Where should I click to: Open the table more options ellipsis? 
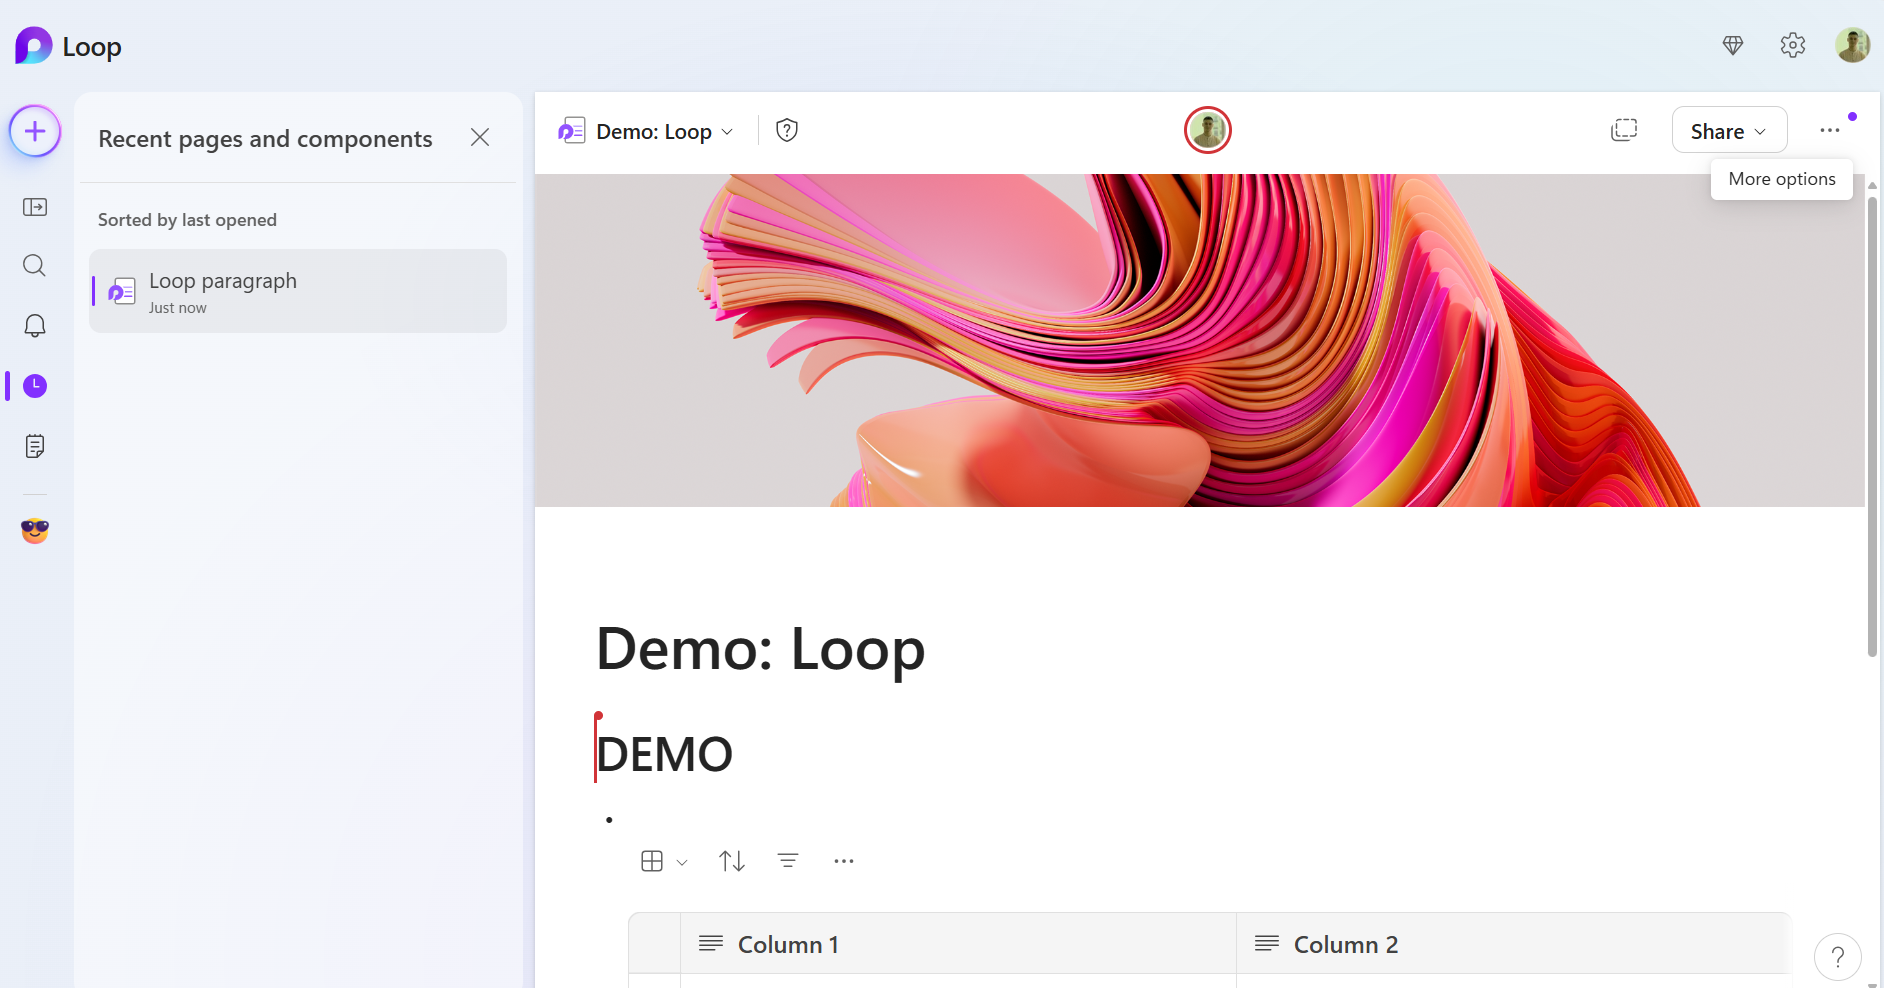(844, 861)
